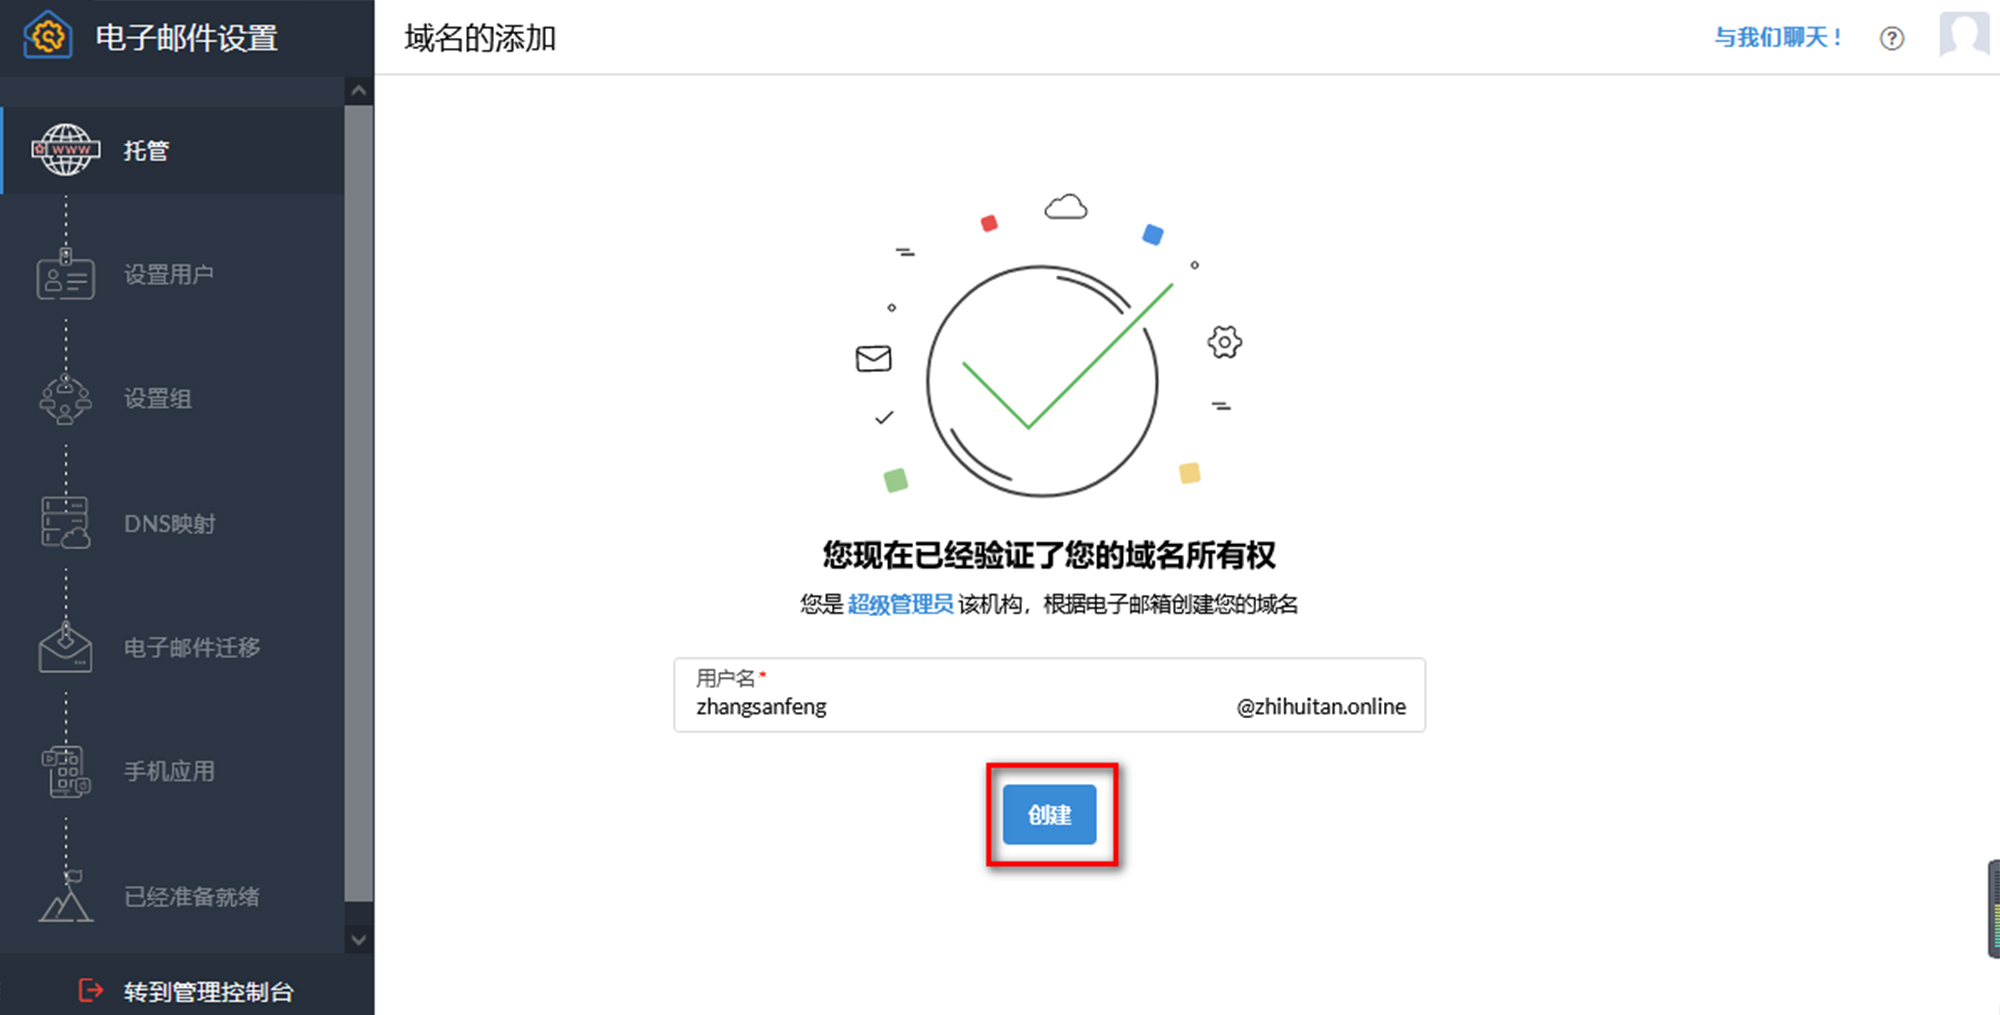Click the sidebar scroll down arrow

click(359, 940)
